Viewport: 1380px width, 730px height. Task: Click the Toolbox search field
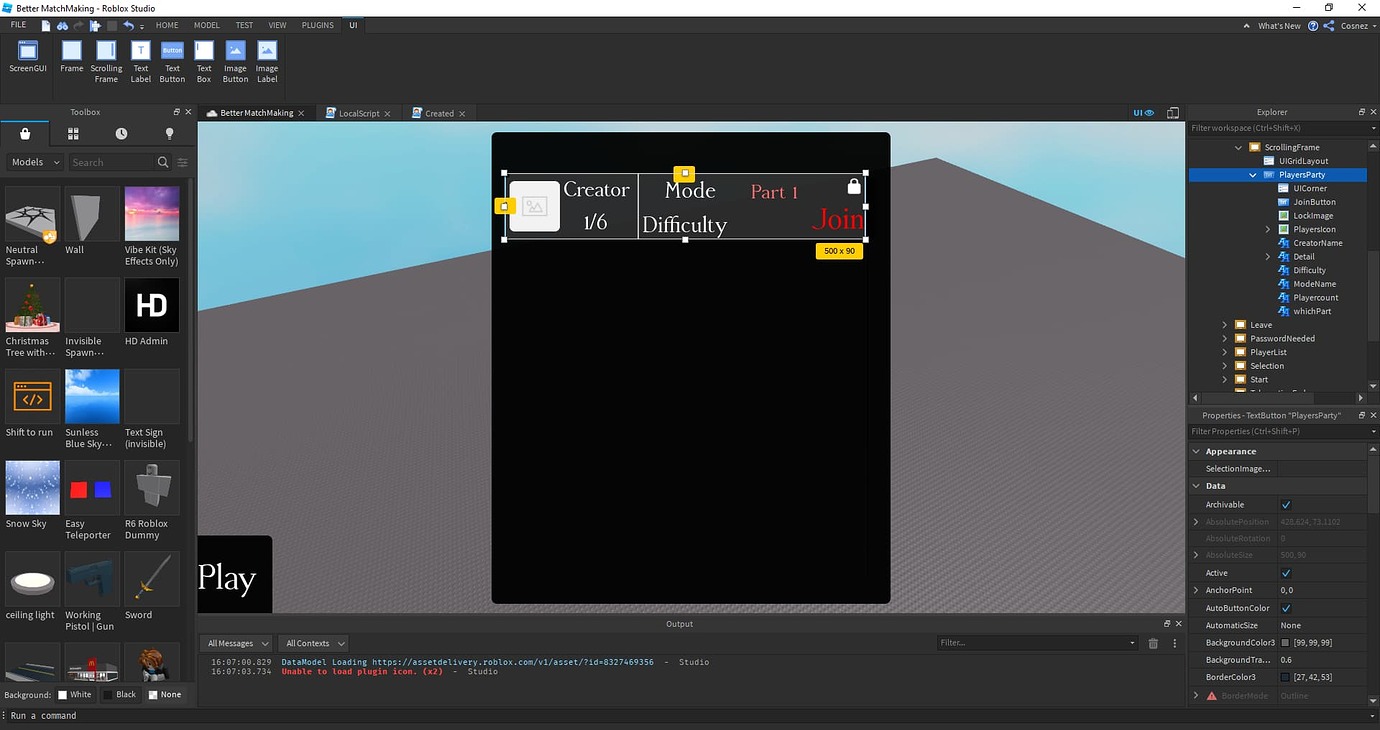pos(112,162)
